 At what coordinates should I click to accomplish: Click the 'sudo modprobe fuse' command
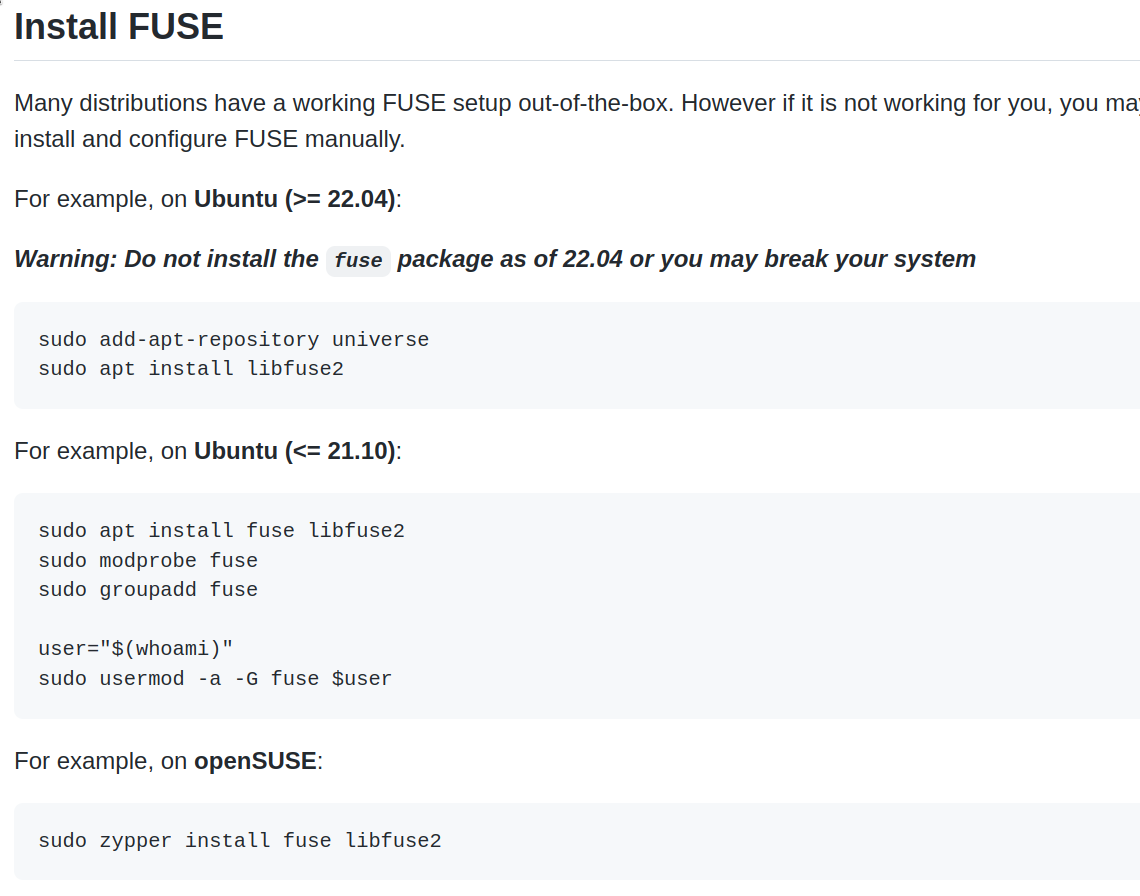tap(148, 560)
